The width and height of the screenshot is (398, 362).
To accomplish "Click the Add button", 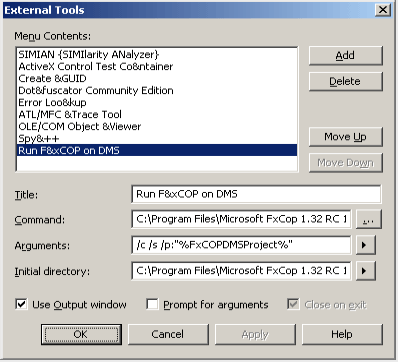I will click(x=345, y=55).
